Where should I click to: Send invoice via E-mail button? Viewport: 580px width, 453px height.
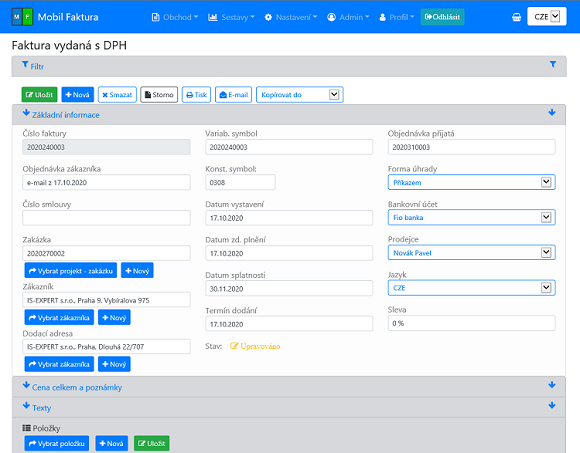(x=234, y=95)
